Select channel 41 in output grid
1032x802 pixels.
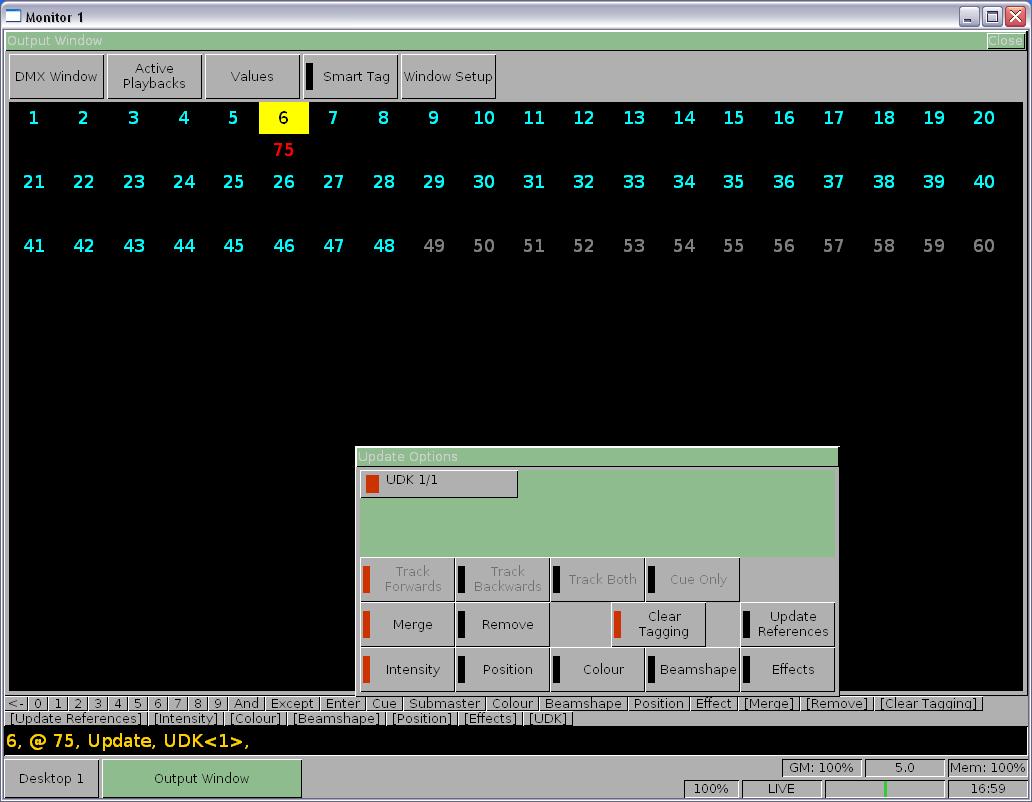coord(34,245)
